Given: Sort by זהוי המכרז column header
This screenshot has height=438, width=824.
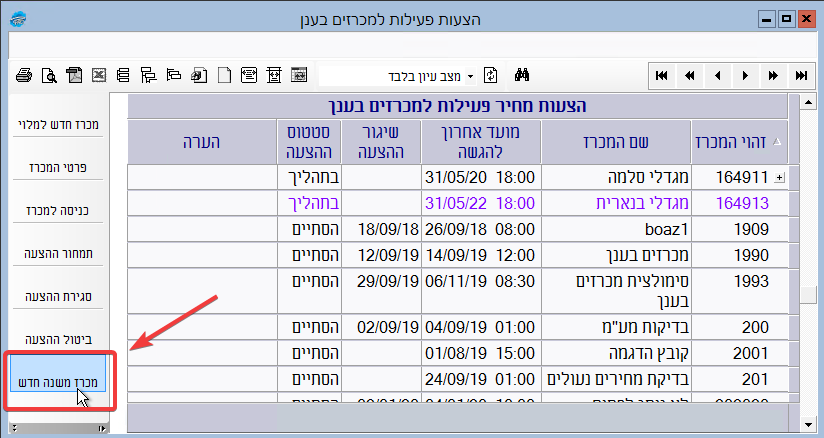Looking at the screenshot, I should tap(739, 142).
